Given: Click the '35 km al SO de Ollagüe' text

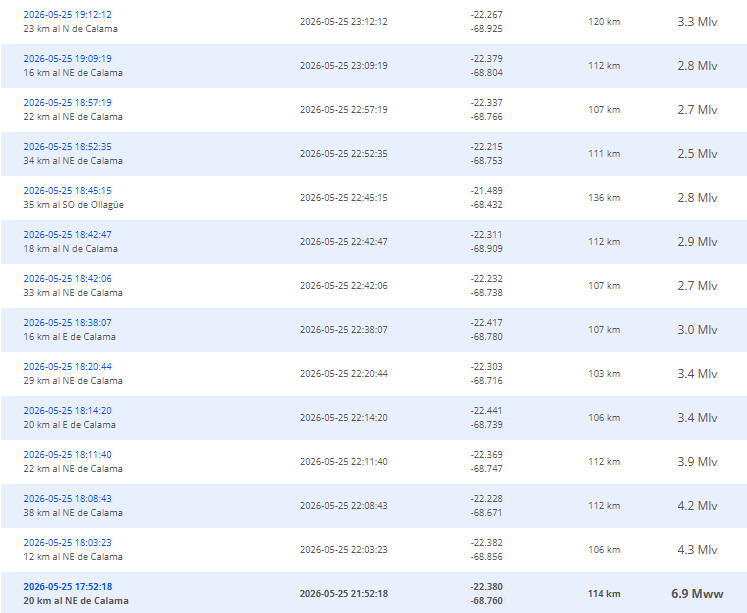Looking at the screenshot, I should coord(73,205).
